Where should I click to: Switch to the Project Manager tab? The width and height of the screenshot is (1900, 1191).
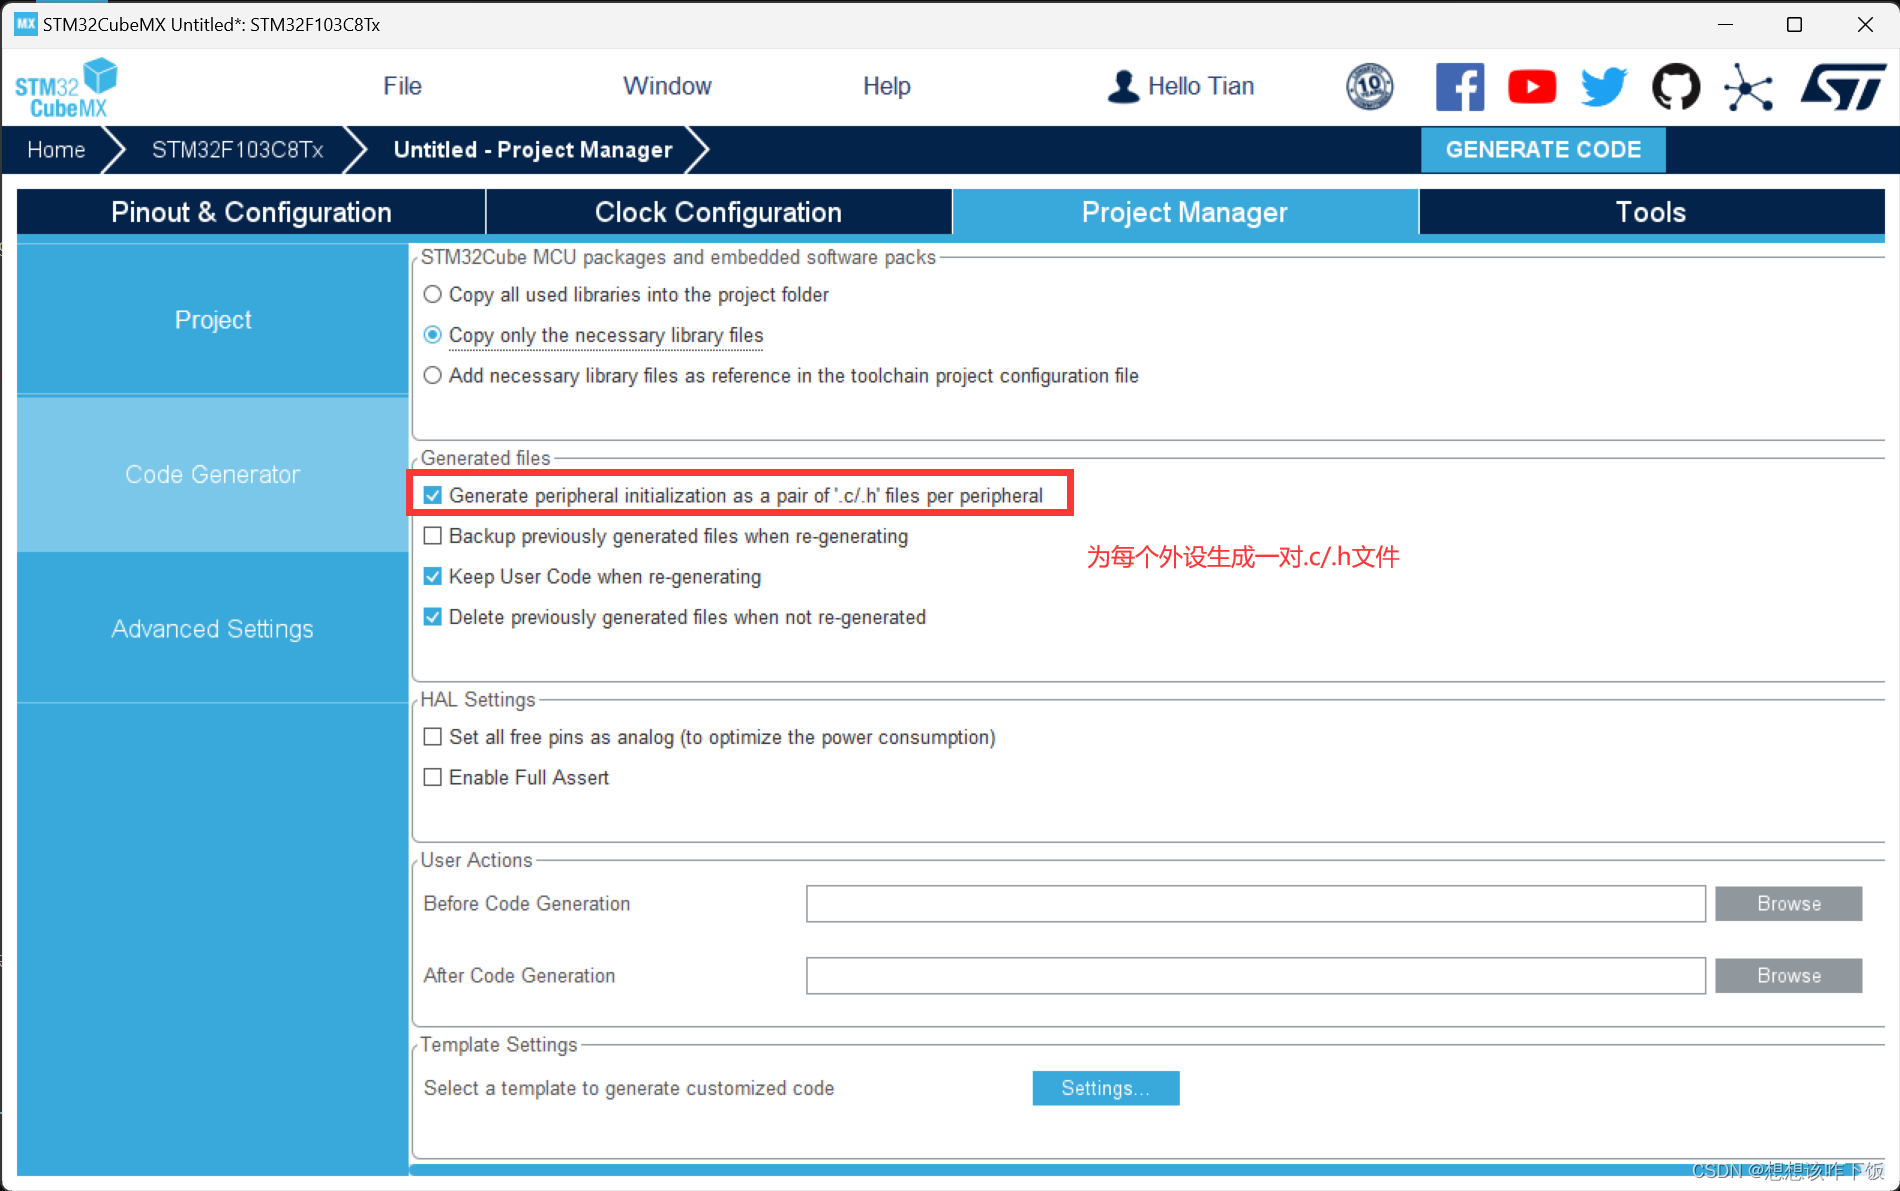point(1185,212)
